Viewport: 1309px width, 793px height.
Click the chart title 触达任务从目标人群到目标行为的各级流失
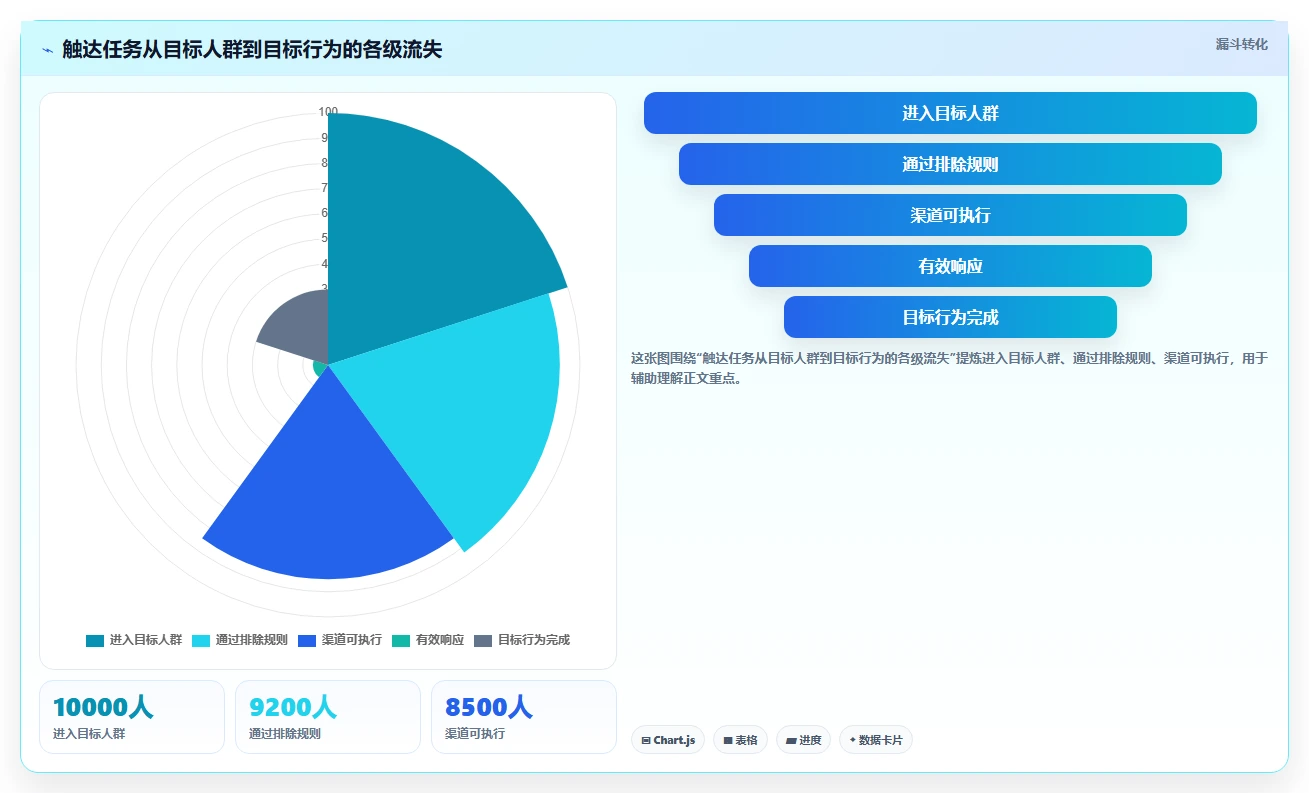coord(251,50)
